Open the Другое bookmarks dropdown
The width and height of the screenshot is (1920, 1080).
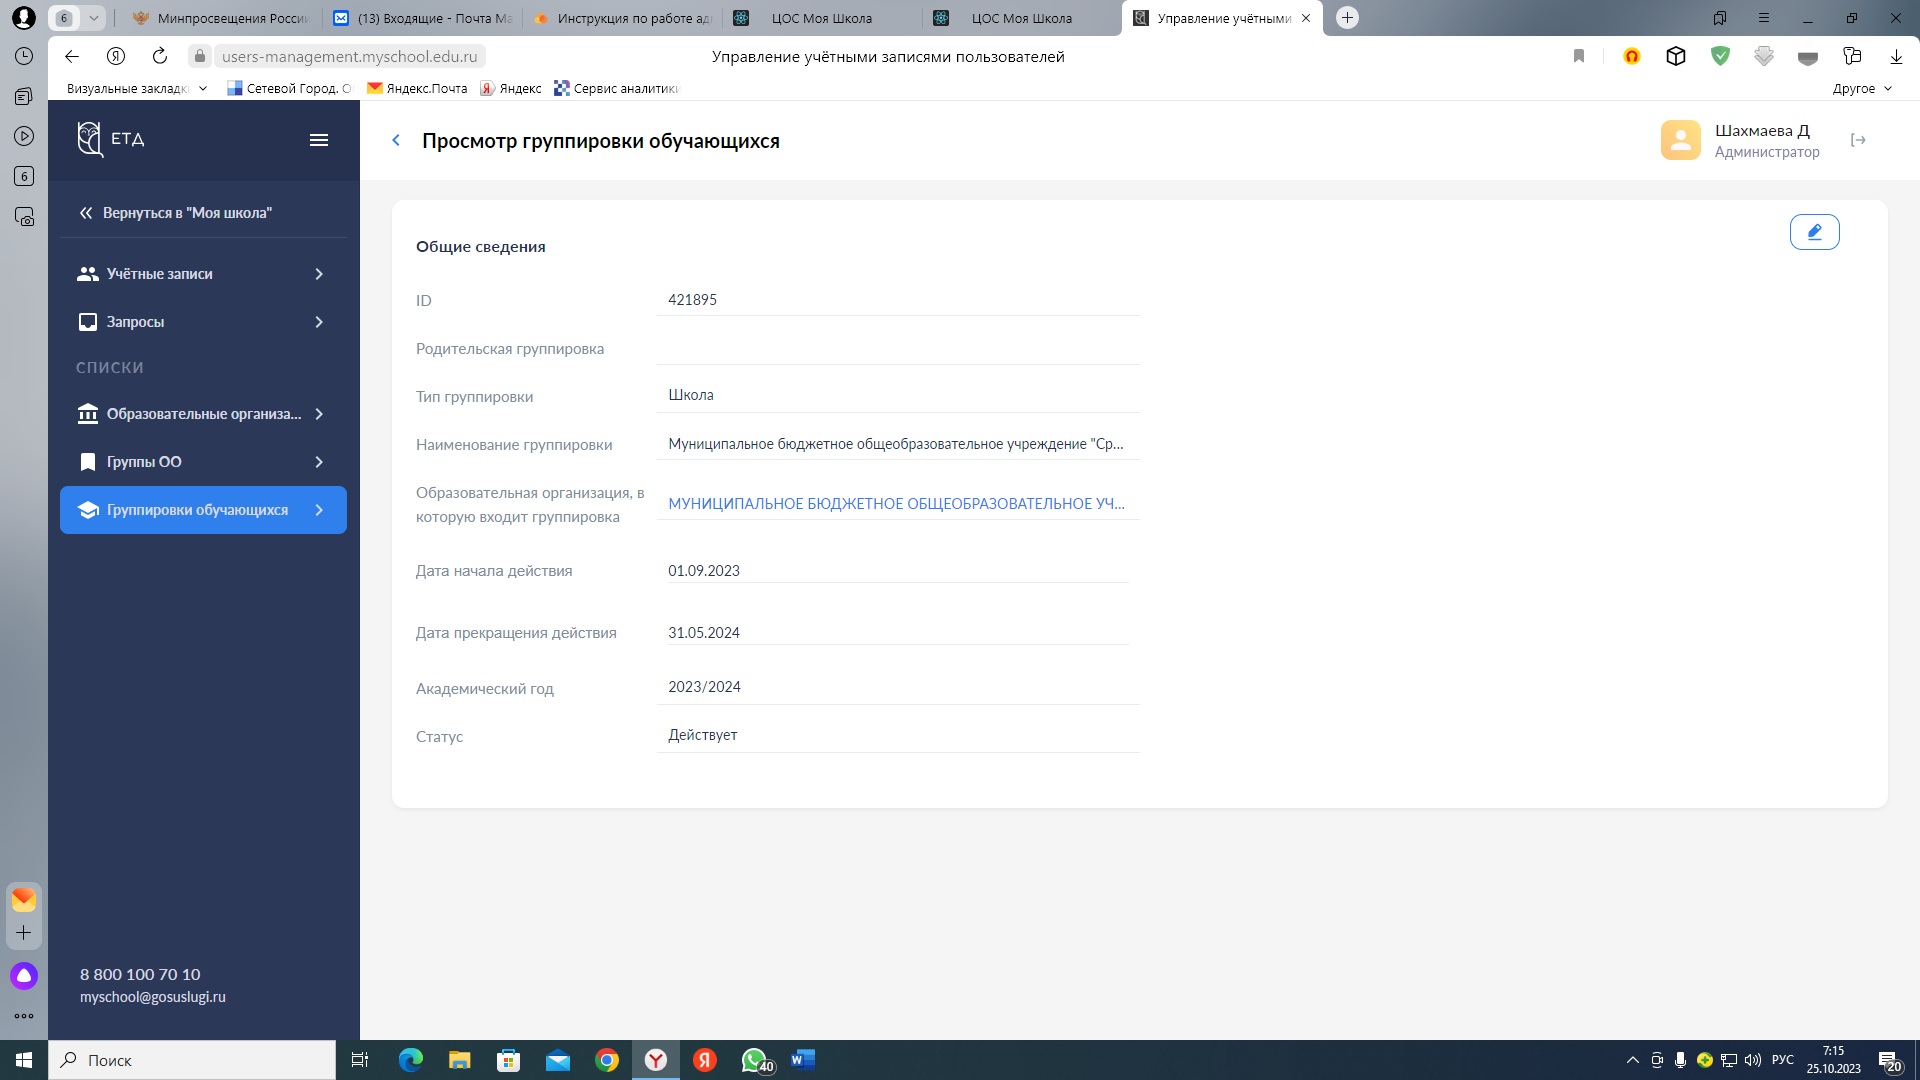pos(1861,89)
